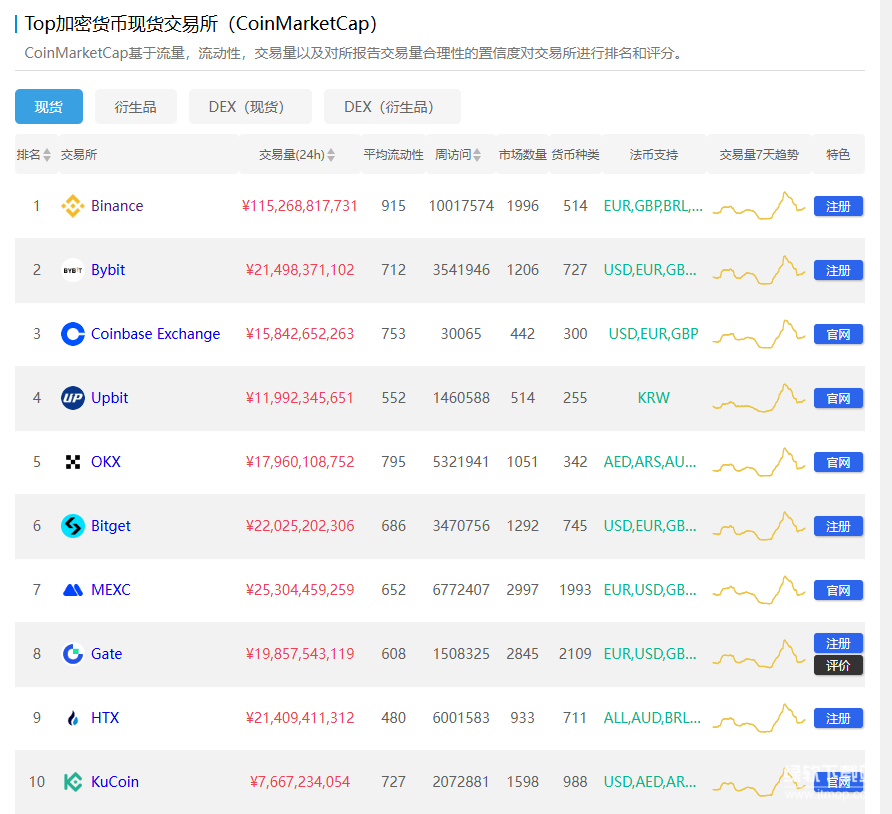Image resolution: width=892 pixels, height=814 pixels.
Task: Open the Upbit exchange link
Action: [x=110, y=398]
